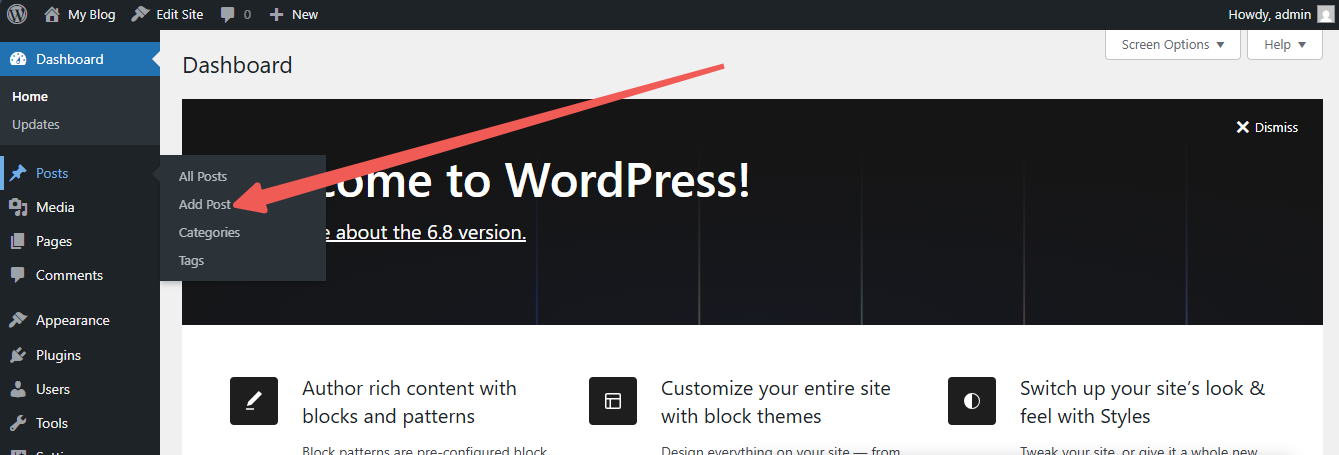The height and width of the screenshot is (455, 1339).
Task: Click the Edit Site brush icon
Action: click(140, 14)
